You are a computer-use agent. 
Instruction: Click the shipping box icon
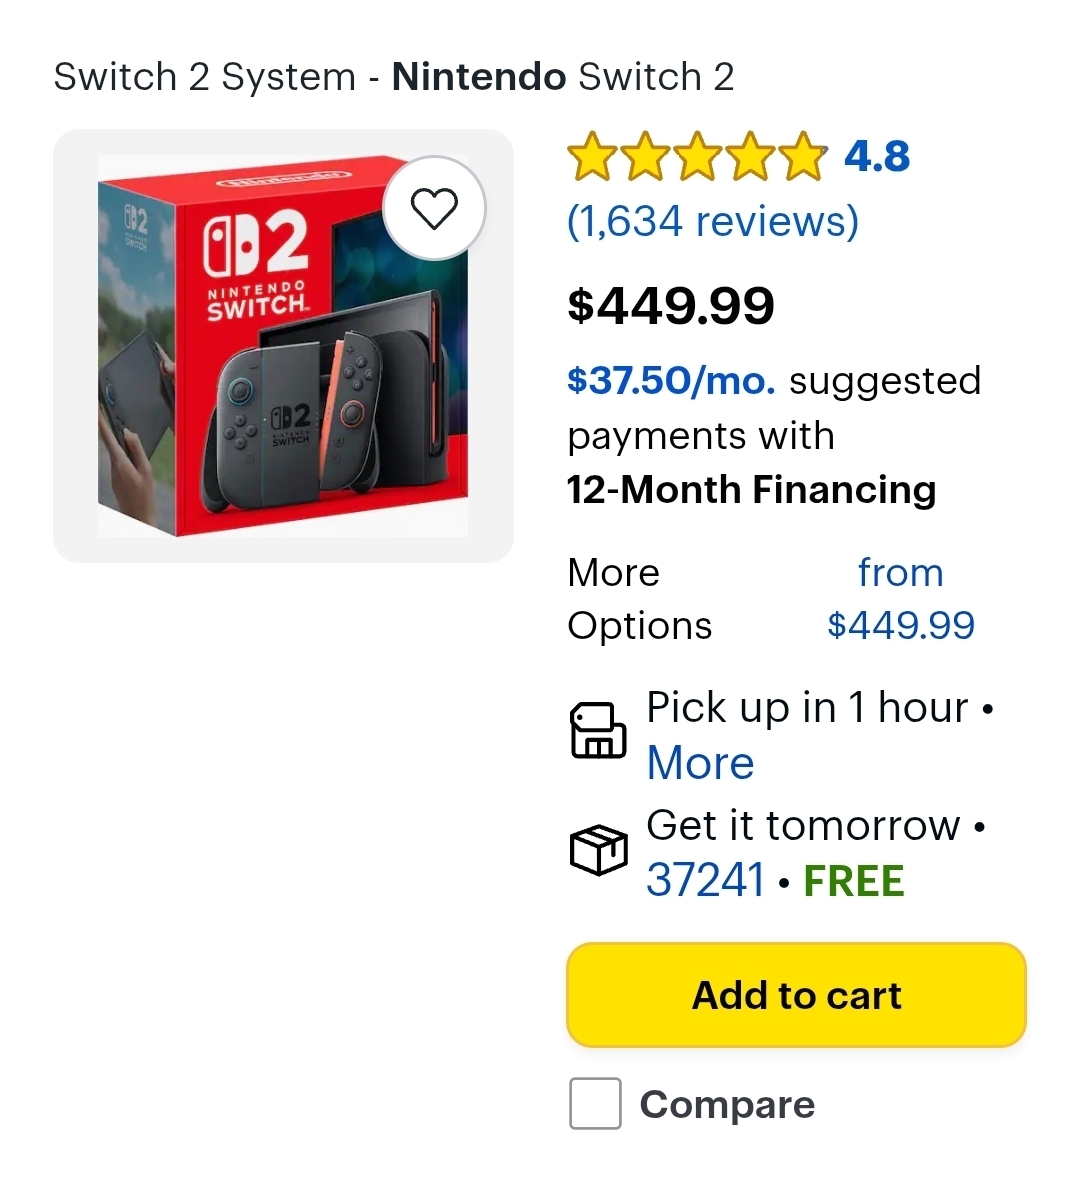pyautogui.click(x=598, y=851)
